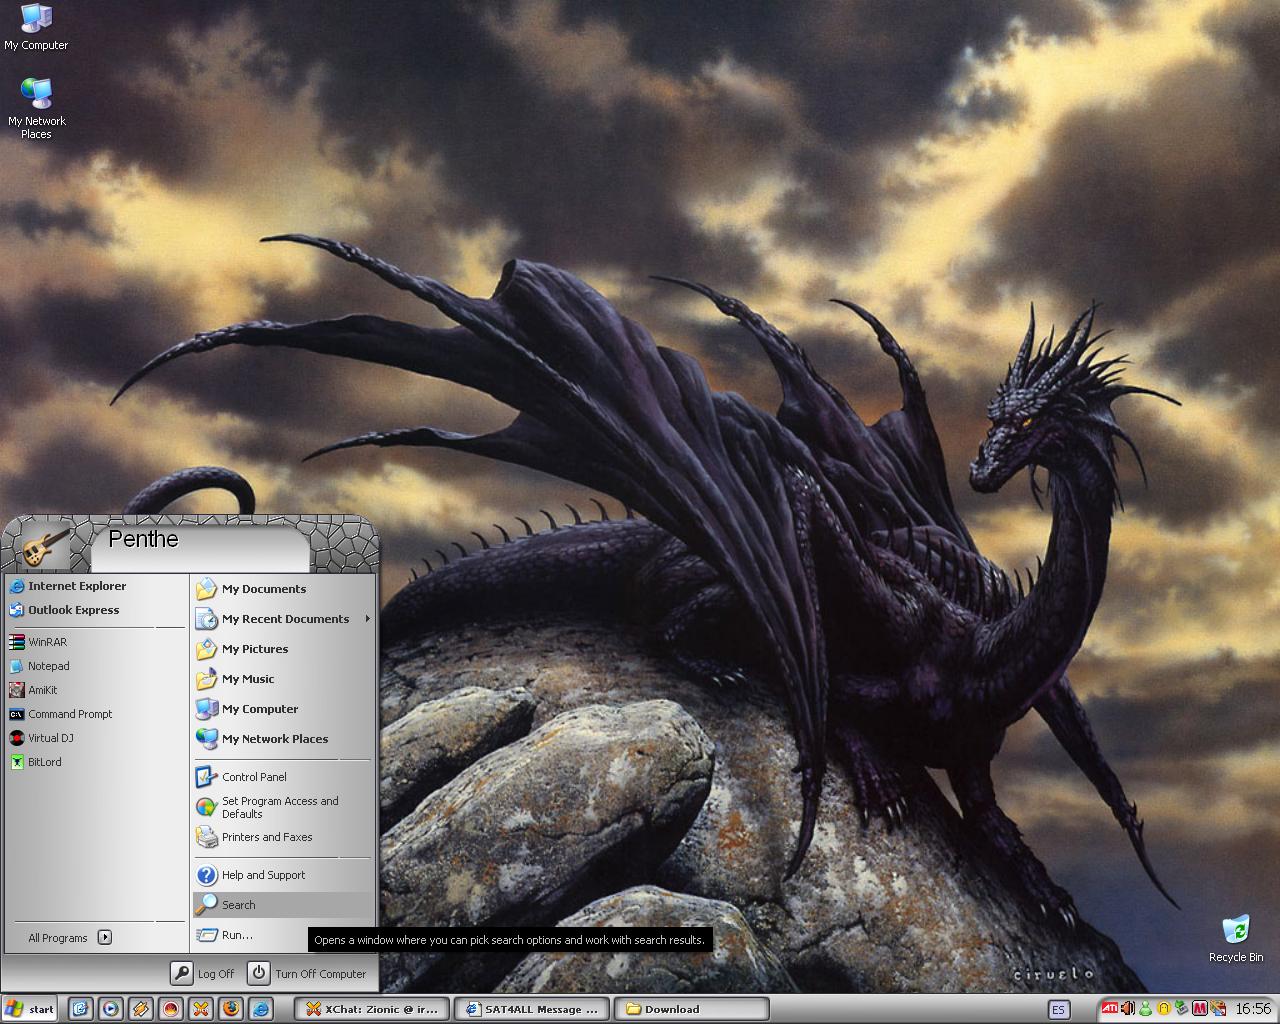
Task: Open My Network Places in start menu
Action: tap(283, 739)
